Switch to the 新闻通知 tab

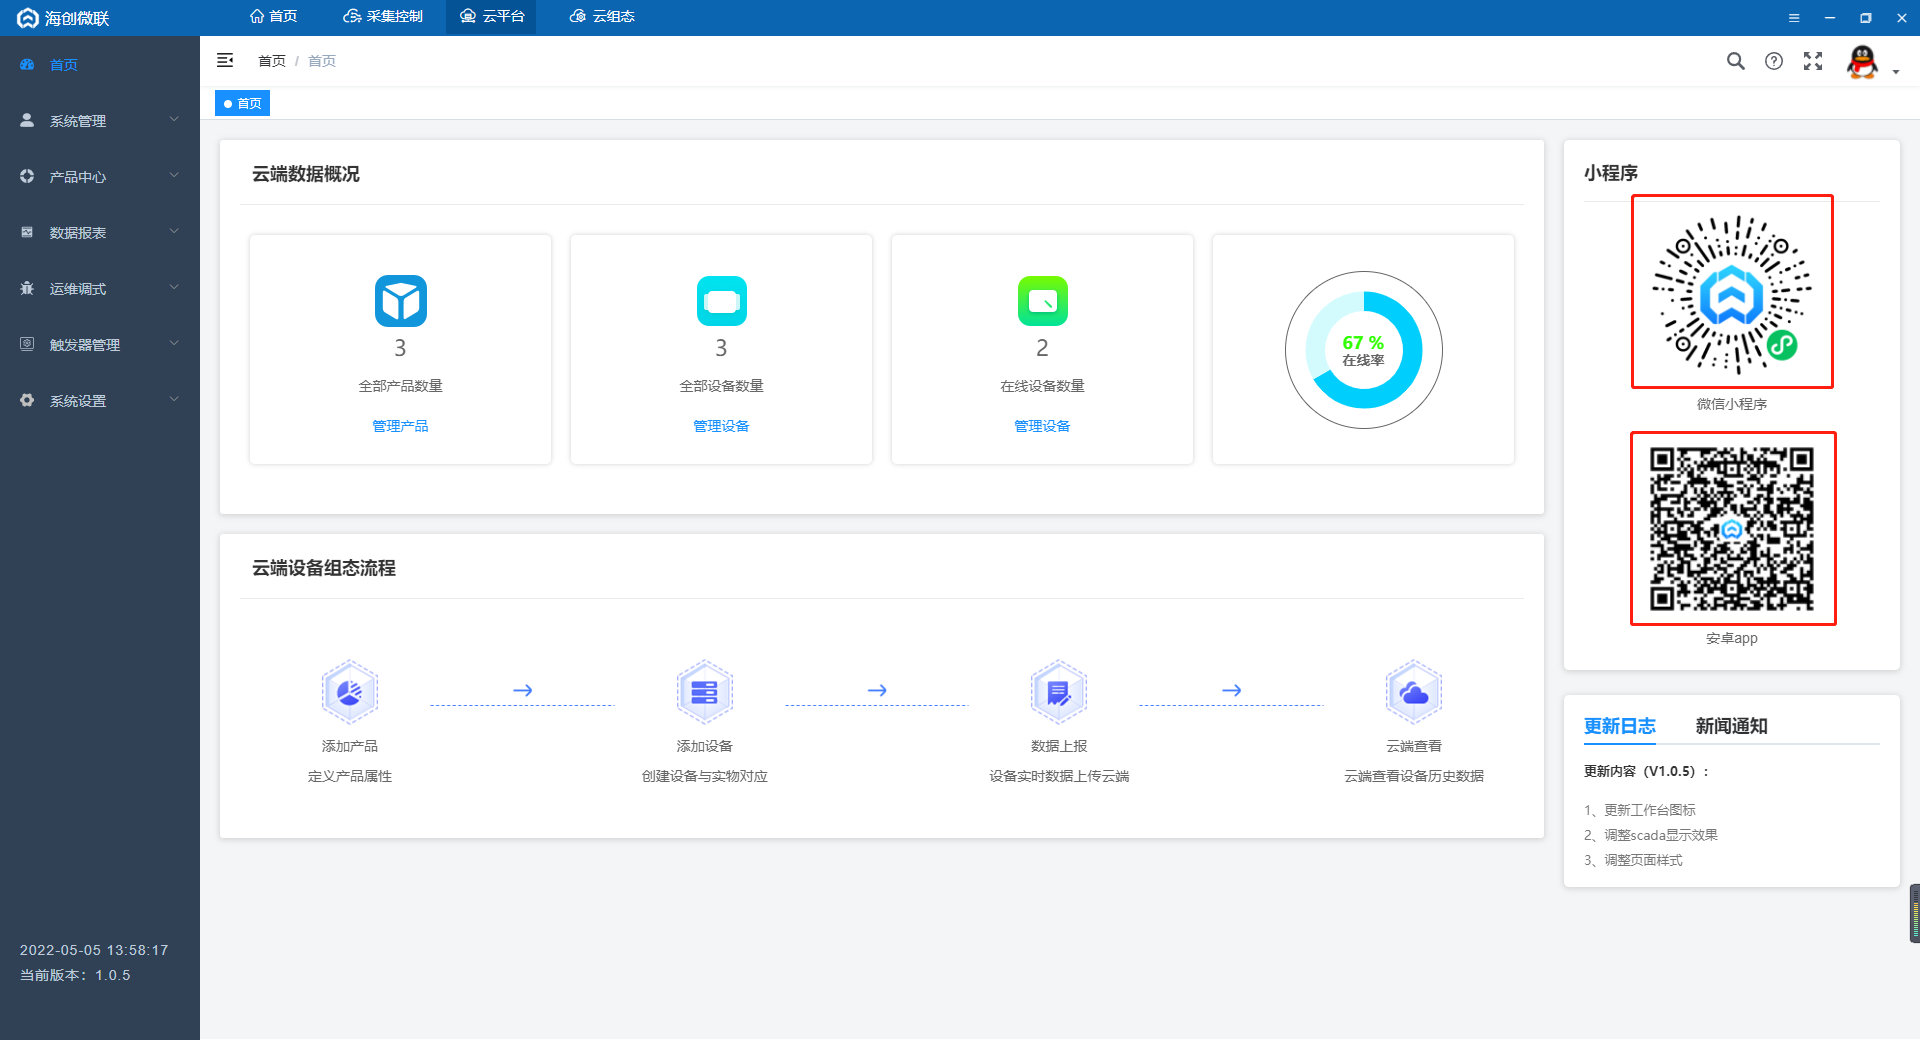pos(1732,726)
